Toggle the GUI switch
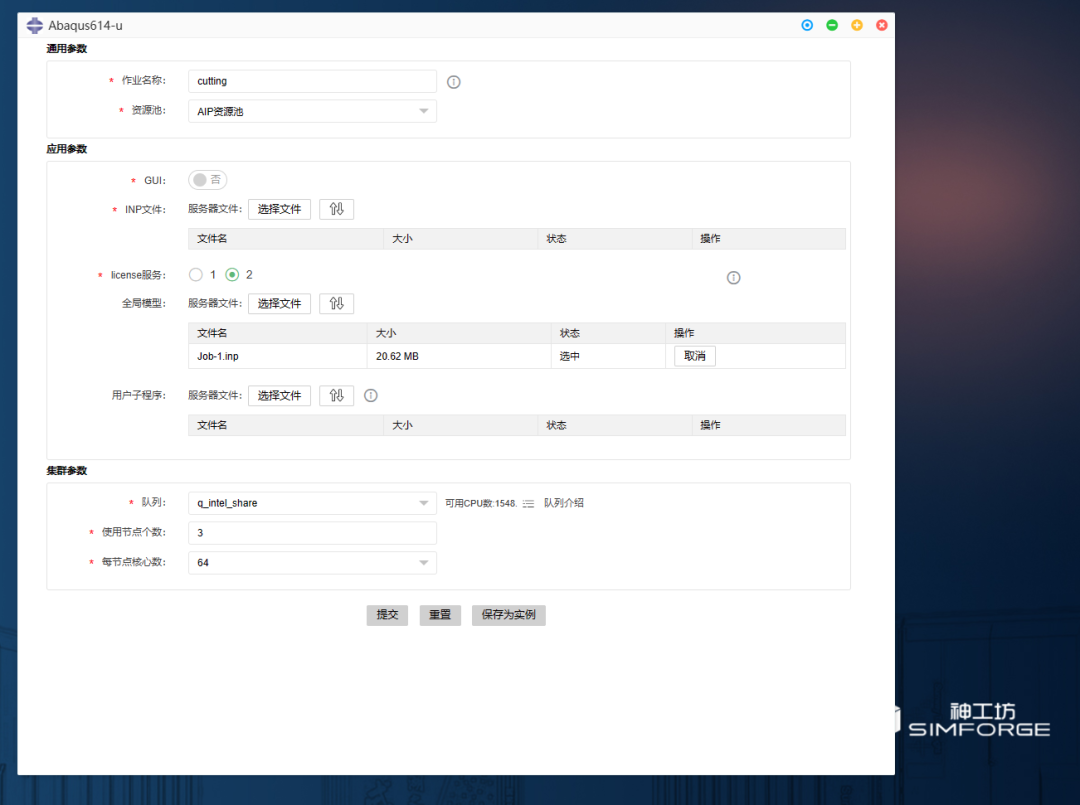 coord(207,180)
